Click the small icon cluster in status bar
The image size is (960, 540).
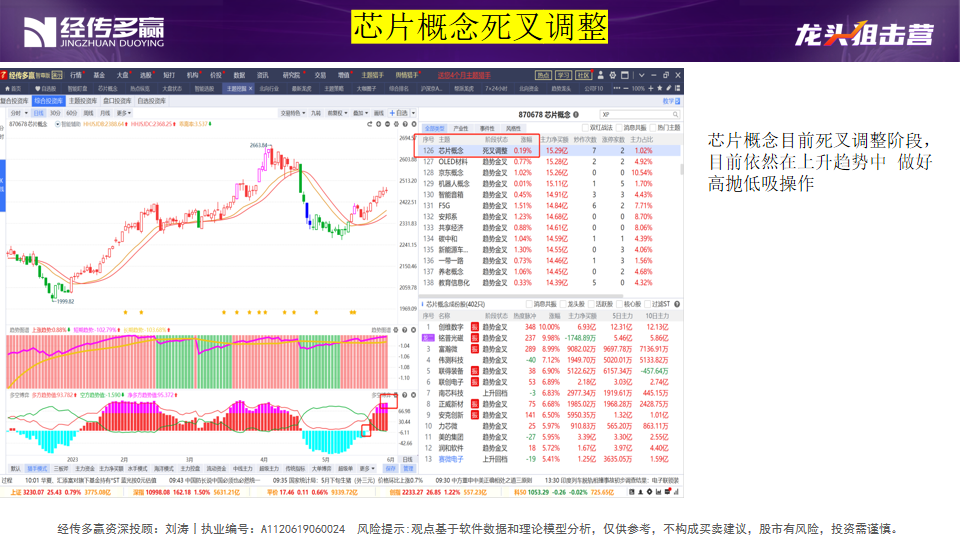click(x=654, y=492)
